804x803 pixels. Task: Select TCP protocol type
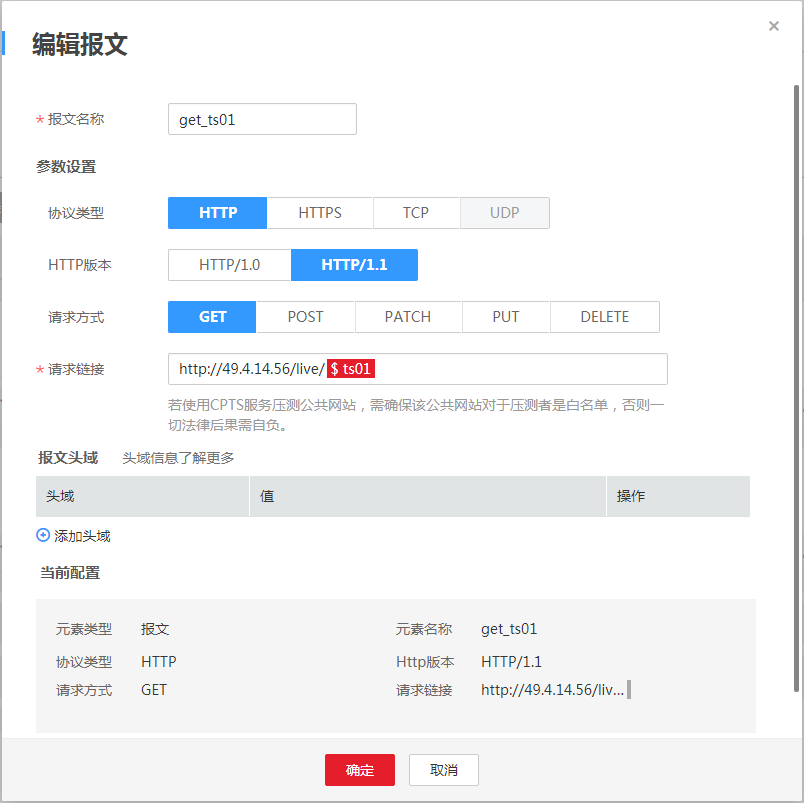point(416,213)
